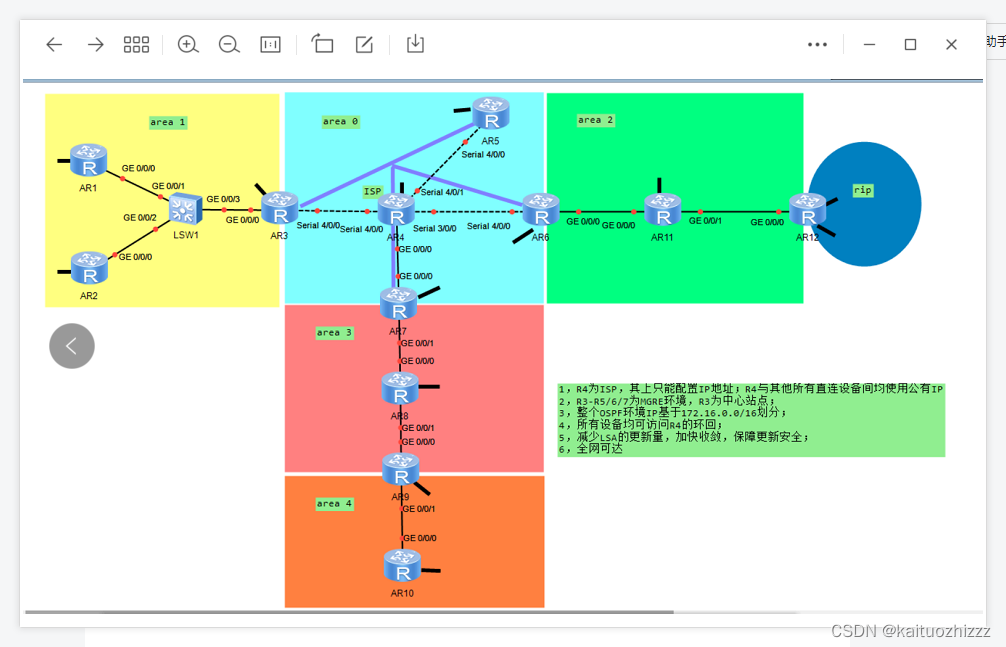Click requirement line 3 about 172.16.0.0/16
The width and height of the screenshot is (1006, 647).
click(672, 413)
